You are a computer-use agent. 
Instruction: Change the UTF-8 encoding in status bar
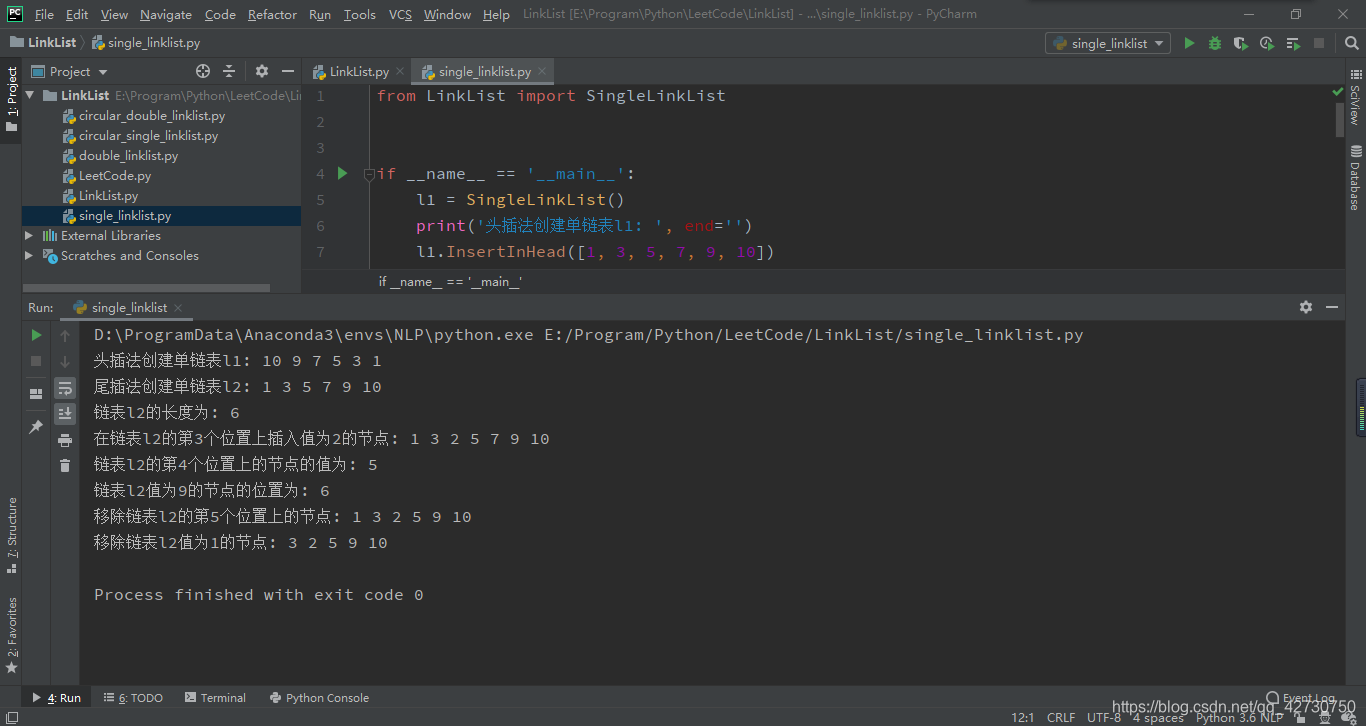coord(1104,717)
